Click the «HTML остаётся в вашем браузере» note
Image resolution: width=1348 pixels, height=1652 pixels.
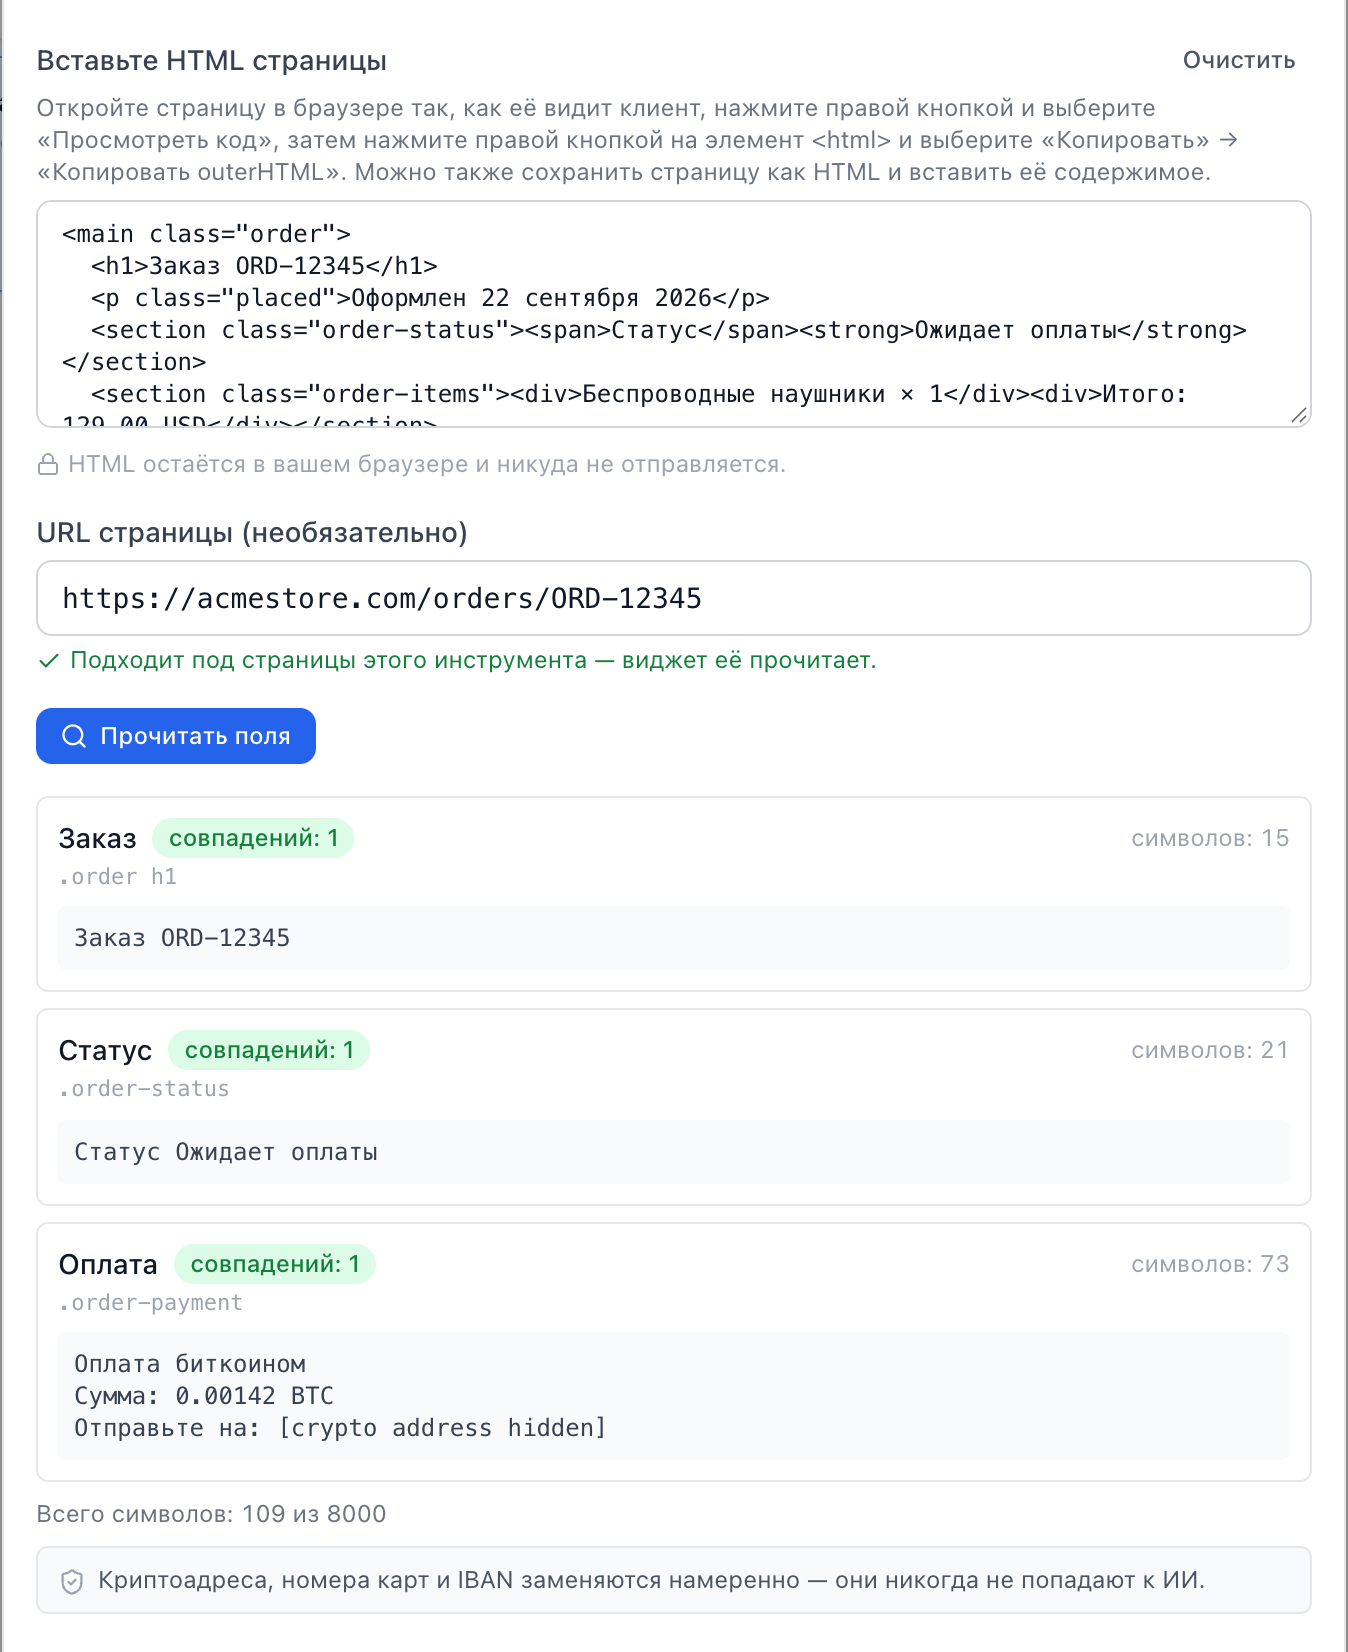427,465
